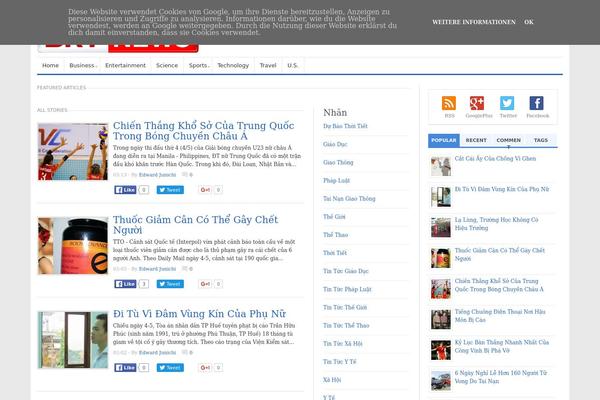Open Weitere Informationen about cookies
The height and width of the screenshot is (400, 600).
pos(474,22)
